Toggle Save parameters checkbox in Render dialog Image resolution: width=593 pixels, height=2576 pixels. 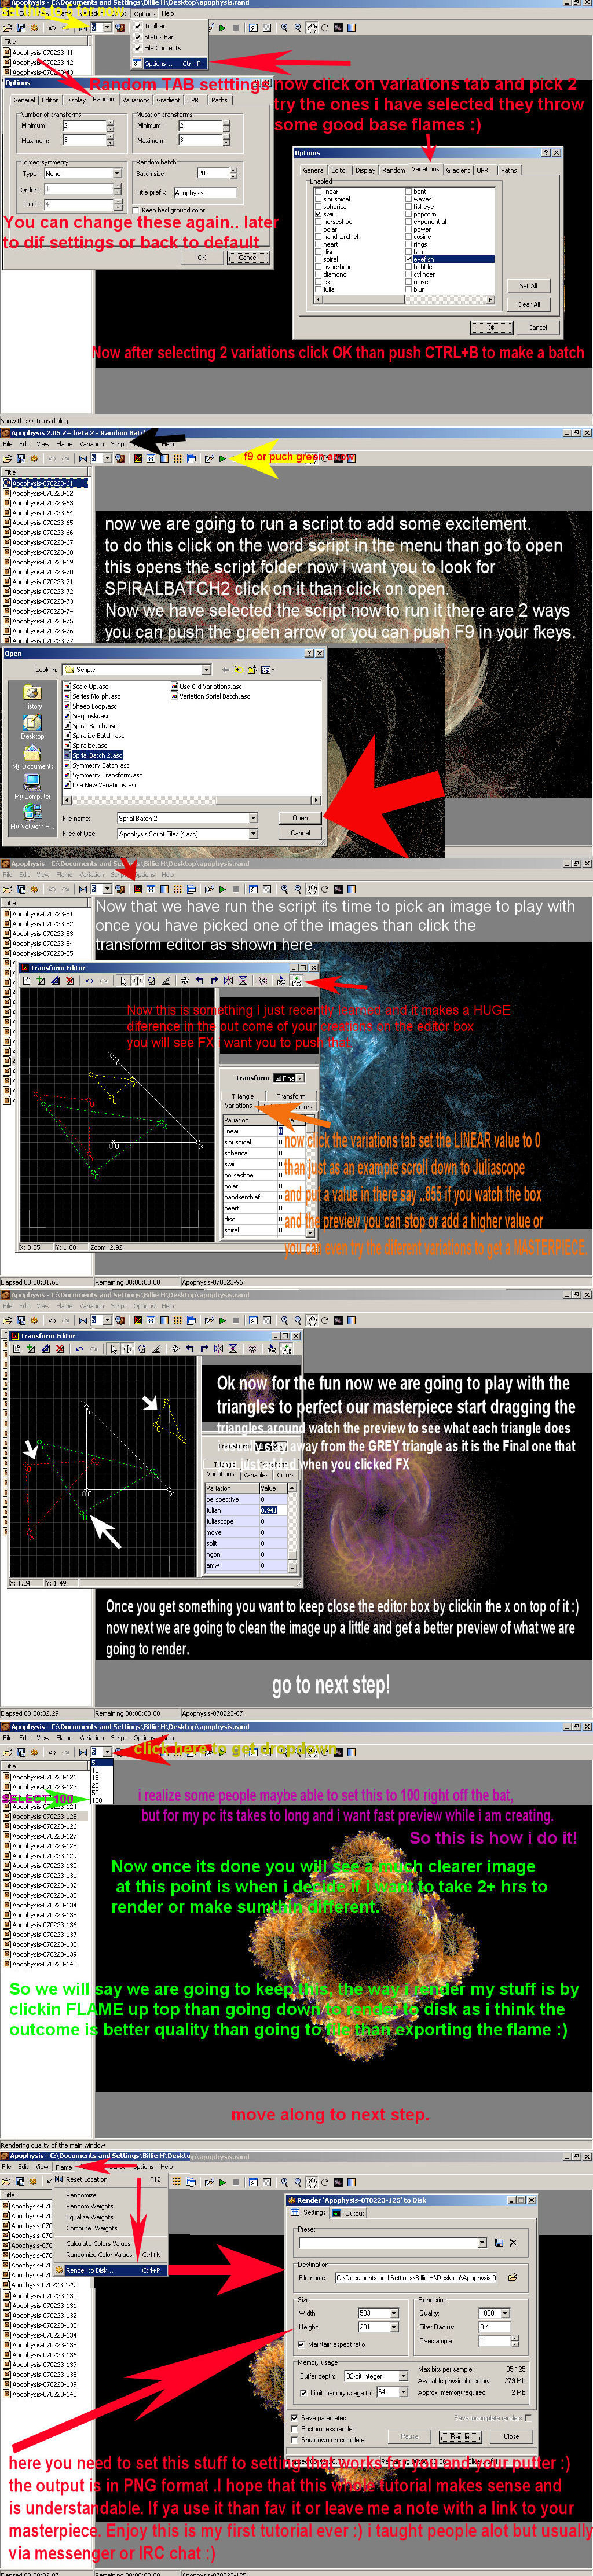pos(294,2418)
